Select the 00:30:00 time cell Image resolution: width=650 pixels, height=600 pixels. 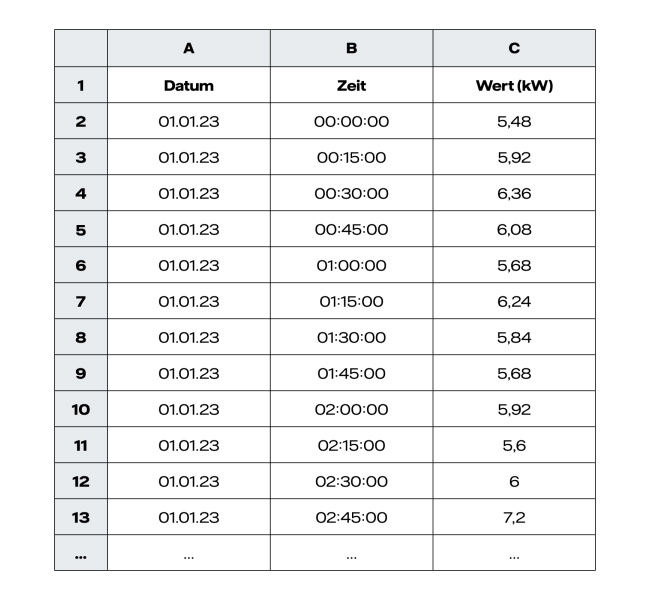[x=351, y=193]
